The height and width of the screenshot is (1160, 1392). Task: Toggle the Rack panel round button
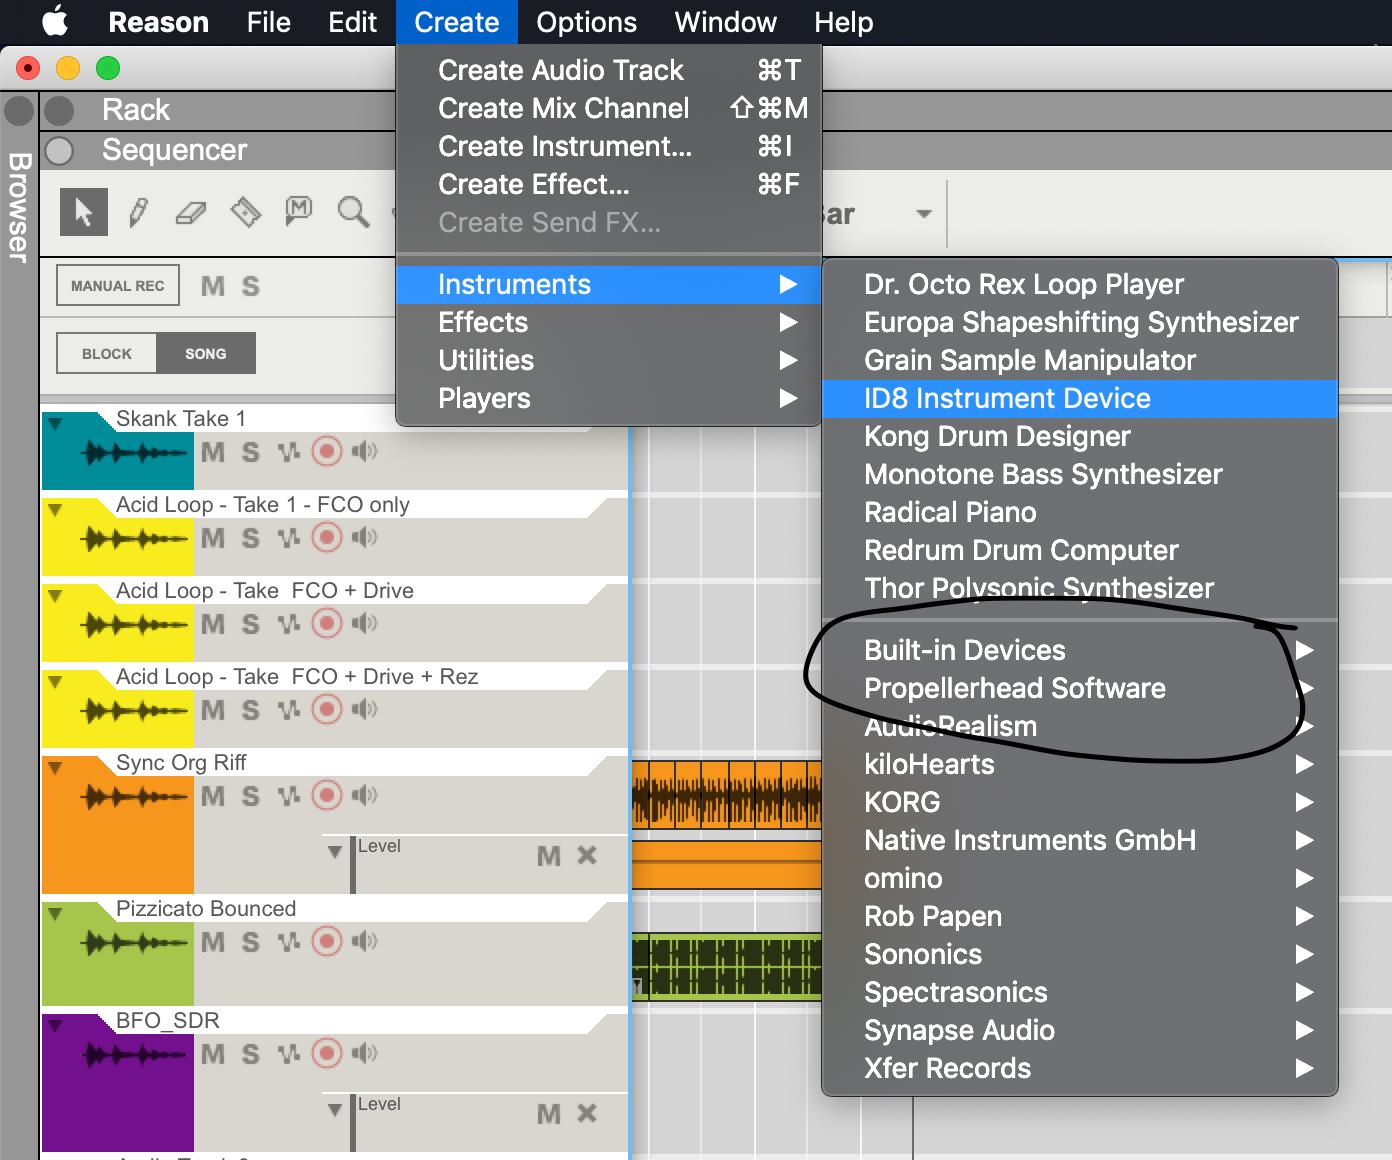(59, 110)
